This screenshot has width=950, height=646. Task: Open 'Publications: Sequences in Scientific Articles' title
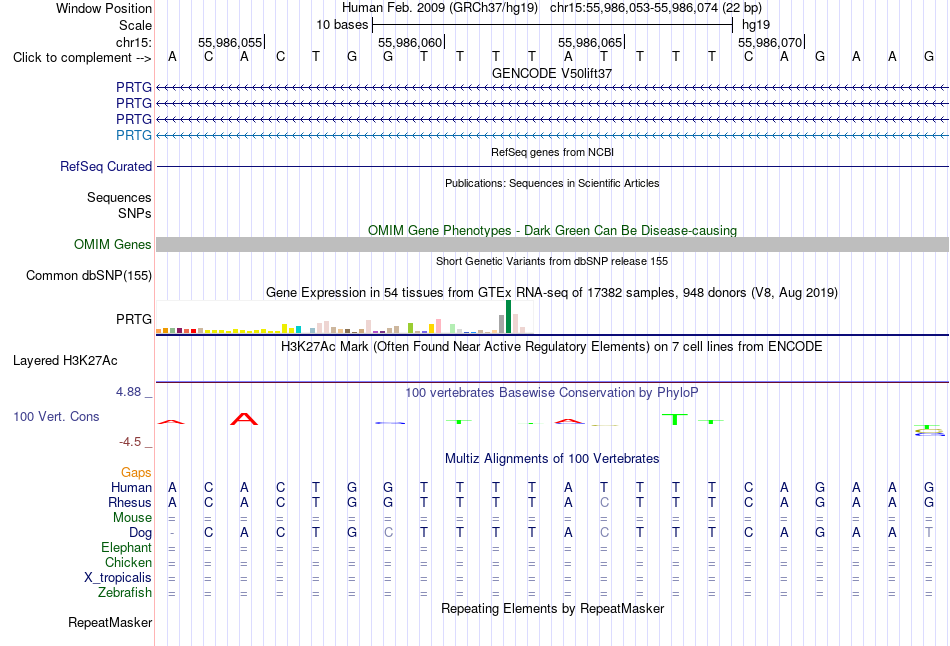click(552, 183)
